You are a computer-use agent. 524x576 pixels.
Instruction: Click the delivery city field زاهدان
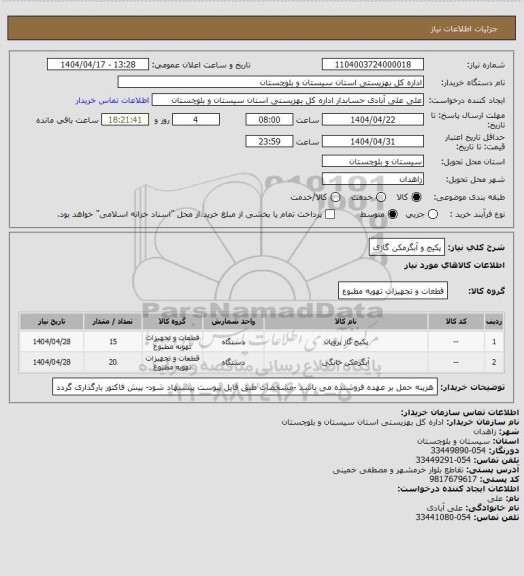(373, 179)
